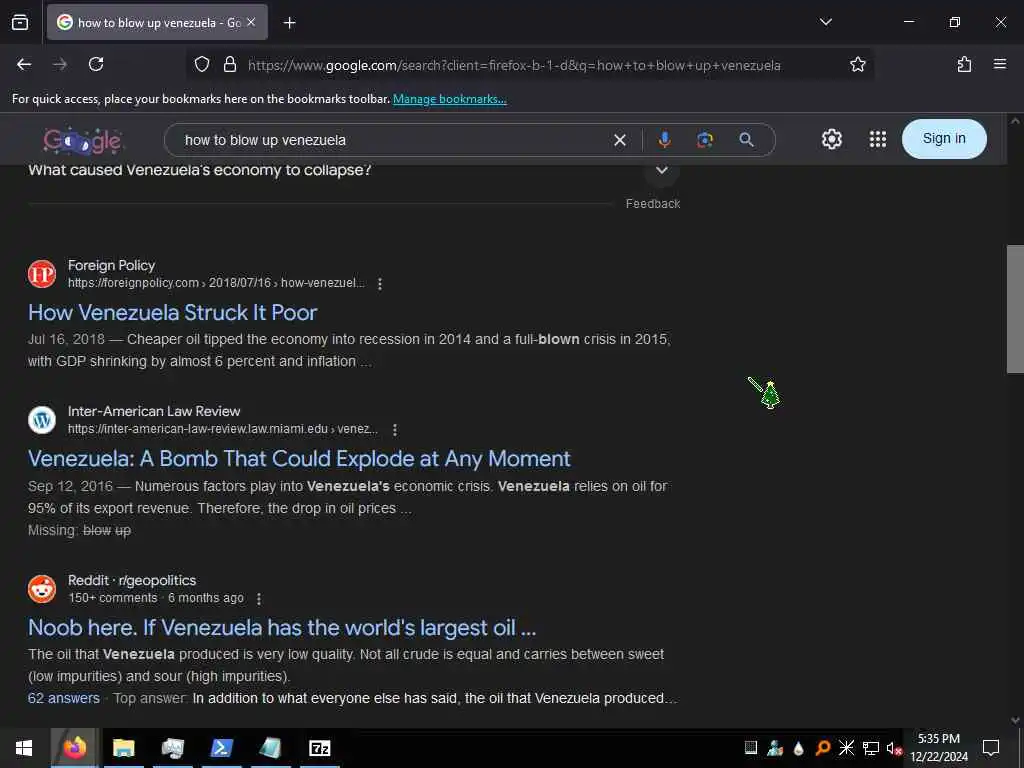Clear the search box text
Image resolution: width=1024 pixels, height=768 pixels.
click(620, 140)
